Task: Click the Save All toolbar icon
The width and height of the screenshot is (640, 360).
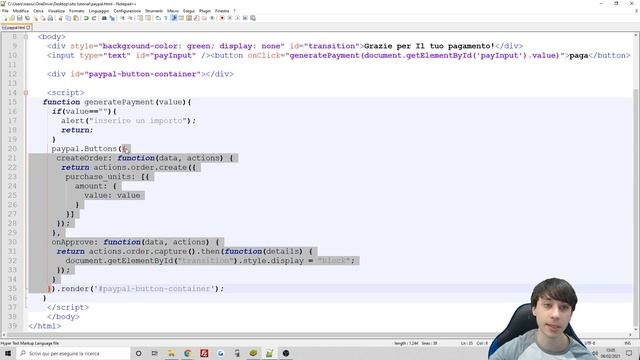Action: [27, 18]
